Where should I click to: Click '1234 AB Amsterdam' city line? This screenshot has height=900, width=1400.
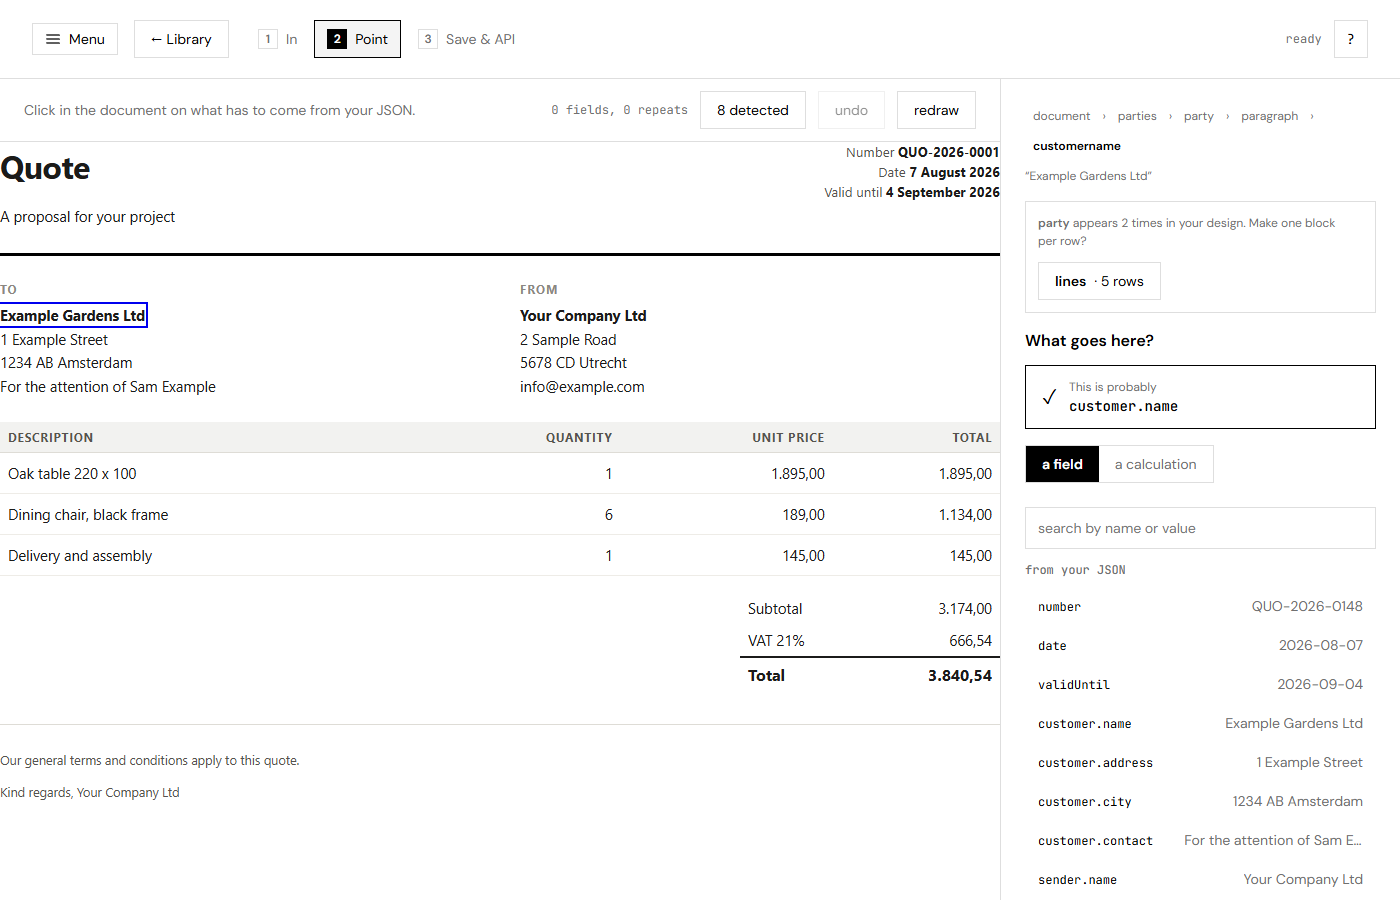pyautogui.click(x=66, y=363)
